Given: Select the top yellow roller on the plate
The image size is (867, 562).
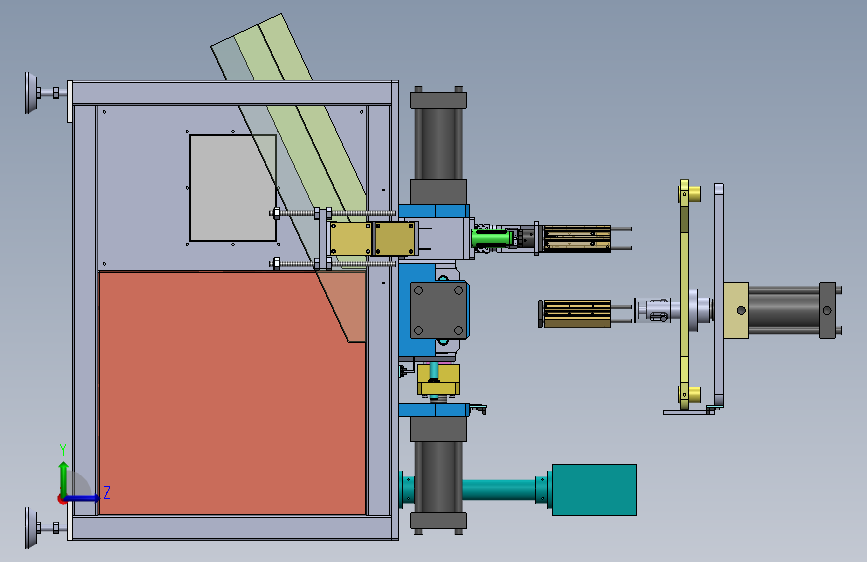Looking at the screenshot, I should click(x=693, y=194).
